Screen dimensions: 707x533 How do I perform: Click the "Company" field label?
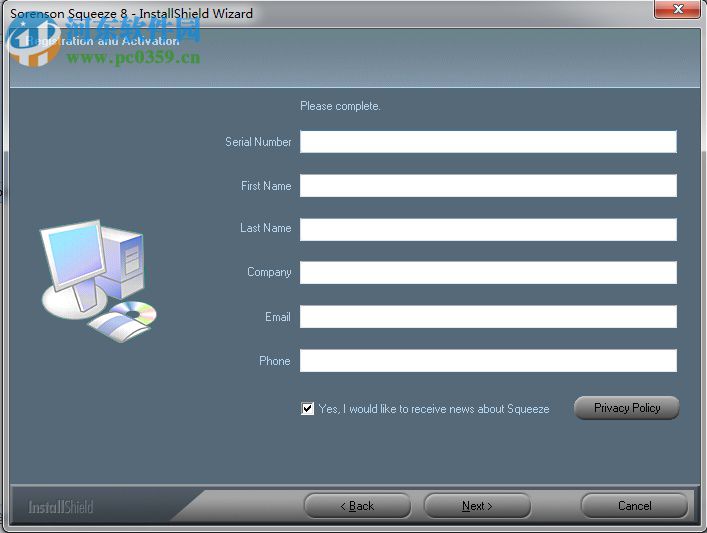coord(269,272)
